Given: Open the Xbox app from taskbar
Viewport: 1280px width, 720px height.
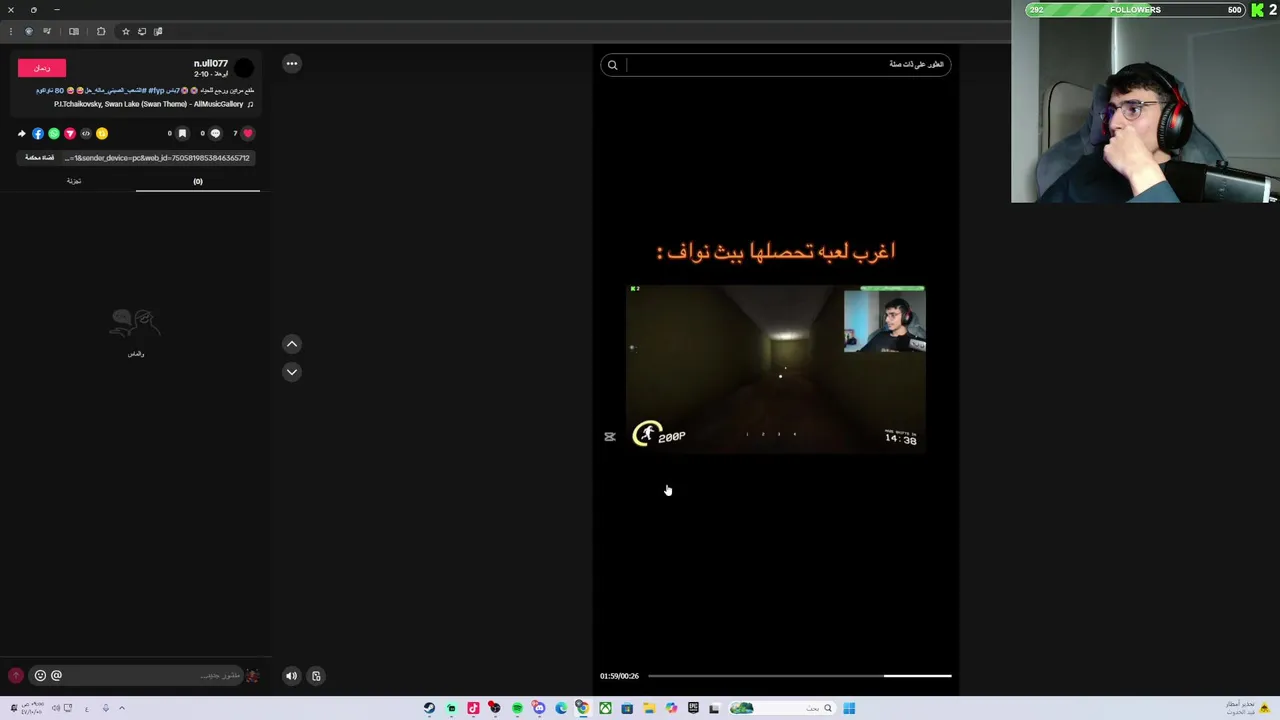Looking at the screenshot, I should pos(605,708).
